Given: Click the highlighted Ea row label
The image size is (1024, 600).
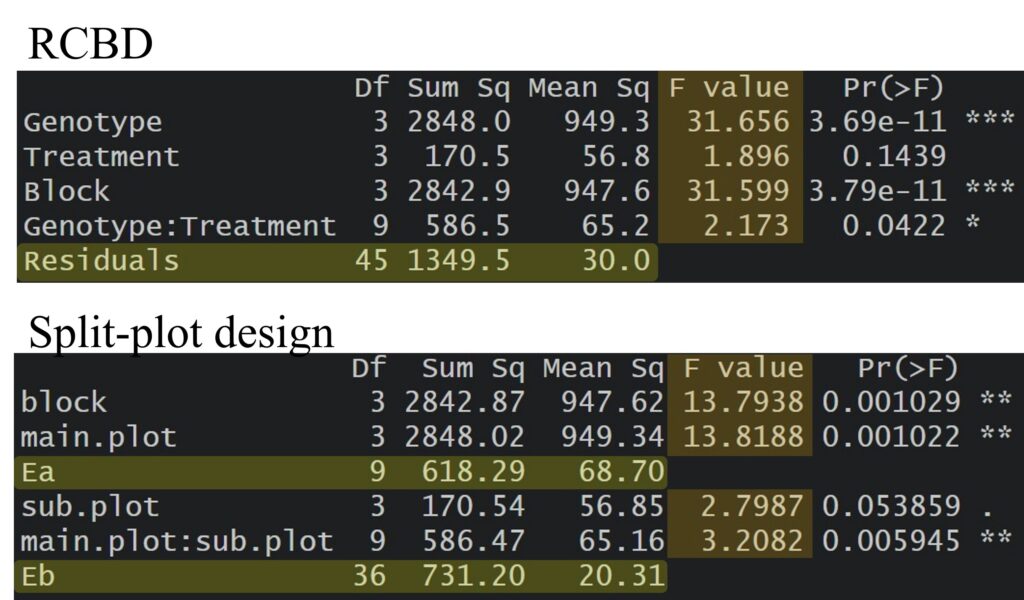Looking at the screenshot, I should click(x=39, y=471).
